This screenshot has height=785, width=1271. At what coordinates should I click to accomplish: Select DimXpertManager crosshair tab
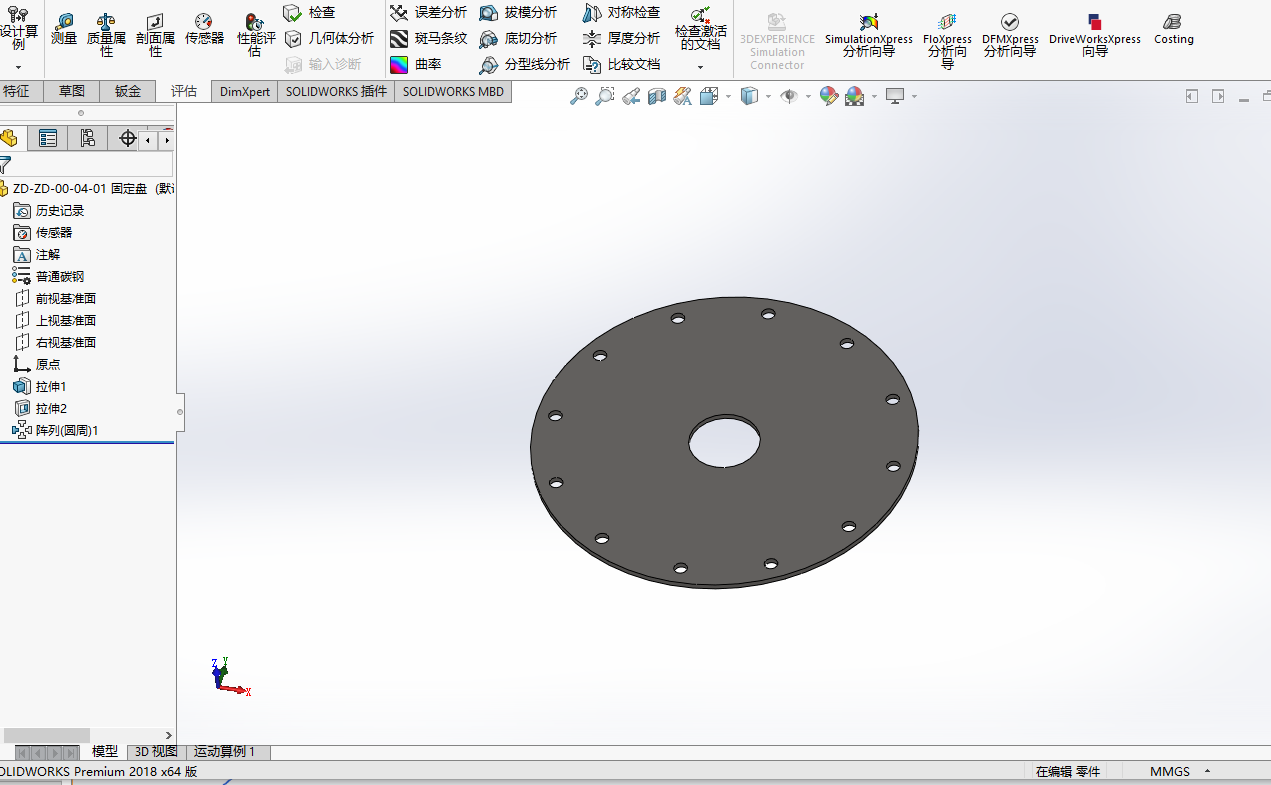[x=127, y=139]
